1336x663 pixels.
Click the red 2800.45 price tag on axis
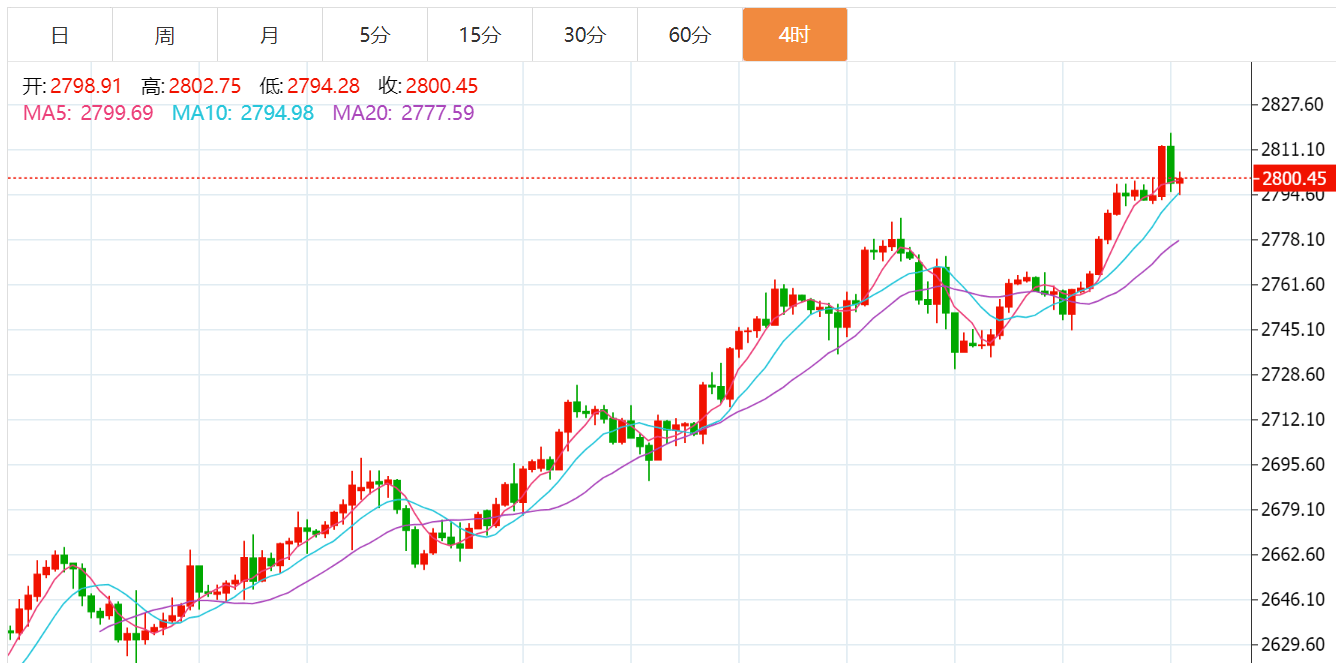(x=1293, y=179)
